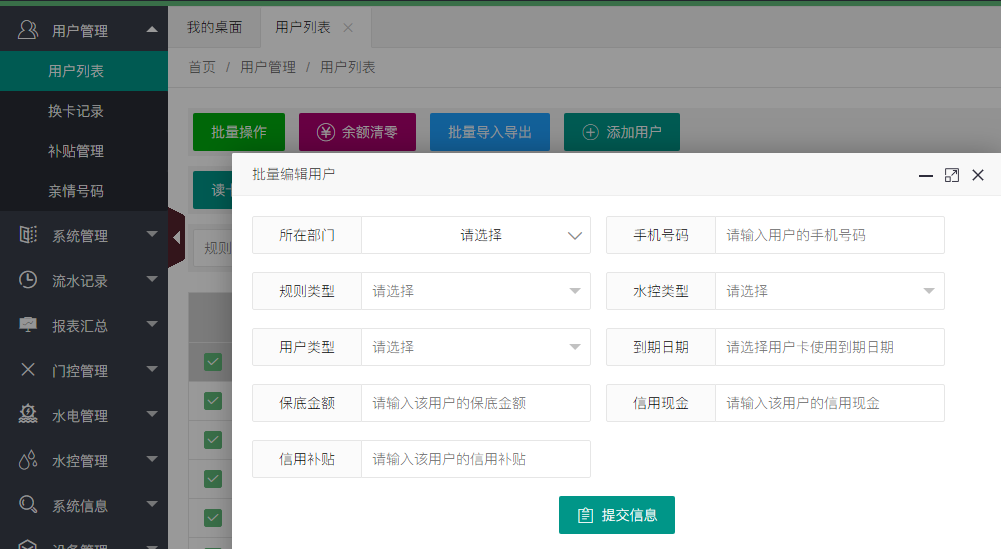Click the 手机号码 input field
The height and width of the screenshot is (549, 1001).
point(829,236)
